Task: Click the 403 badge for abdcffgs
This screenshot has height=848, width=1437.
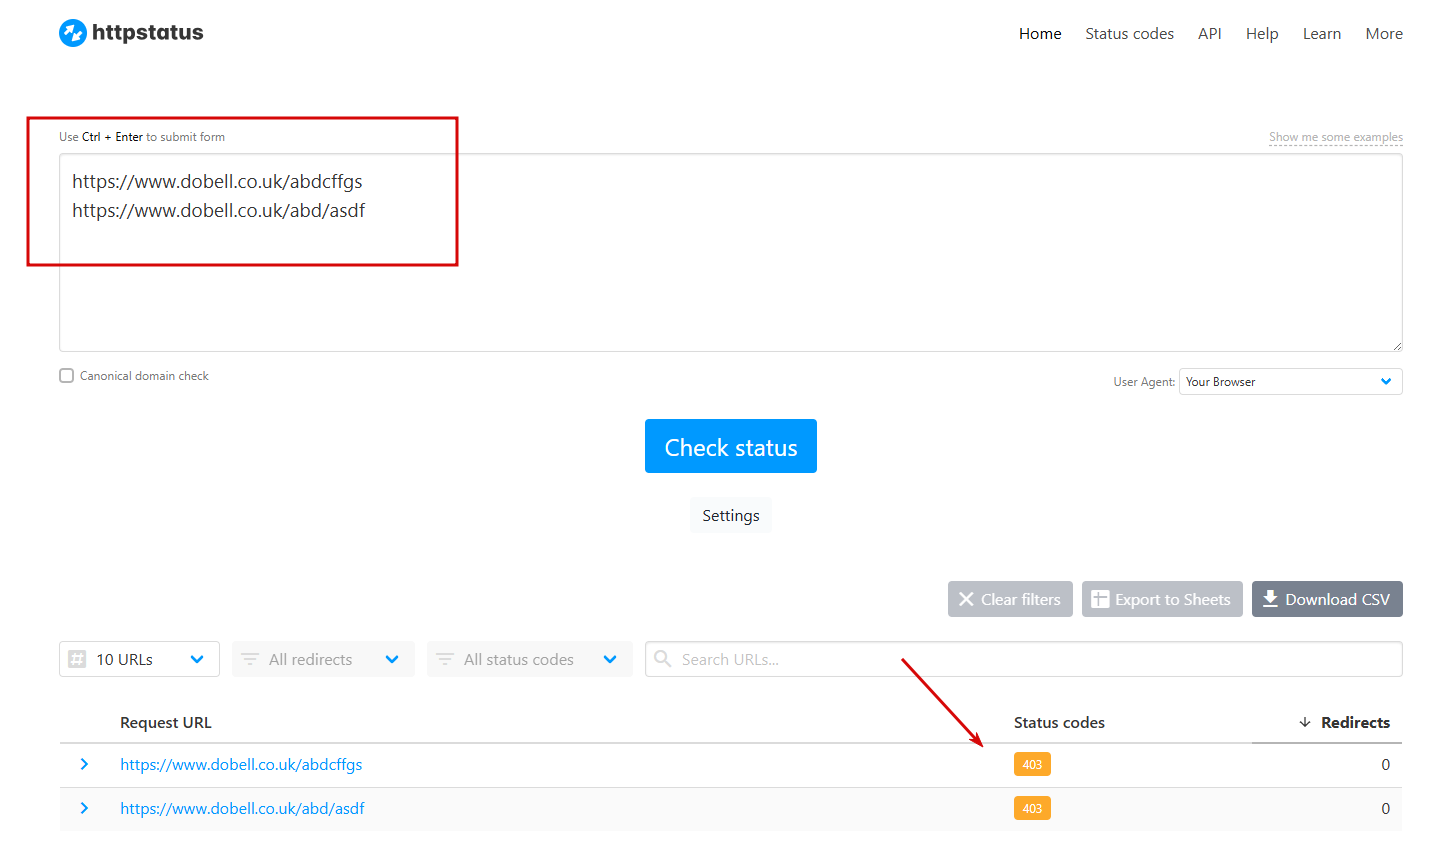Action: click(1032, 765)
